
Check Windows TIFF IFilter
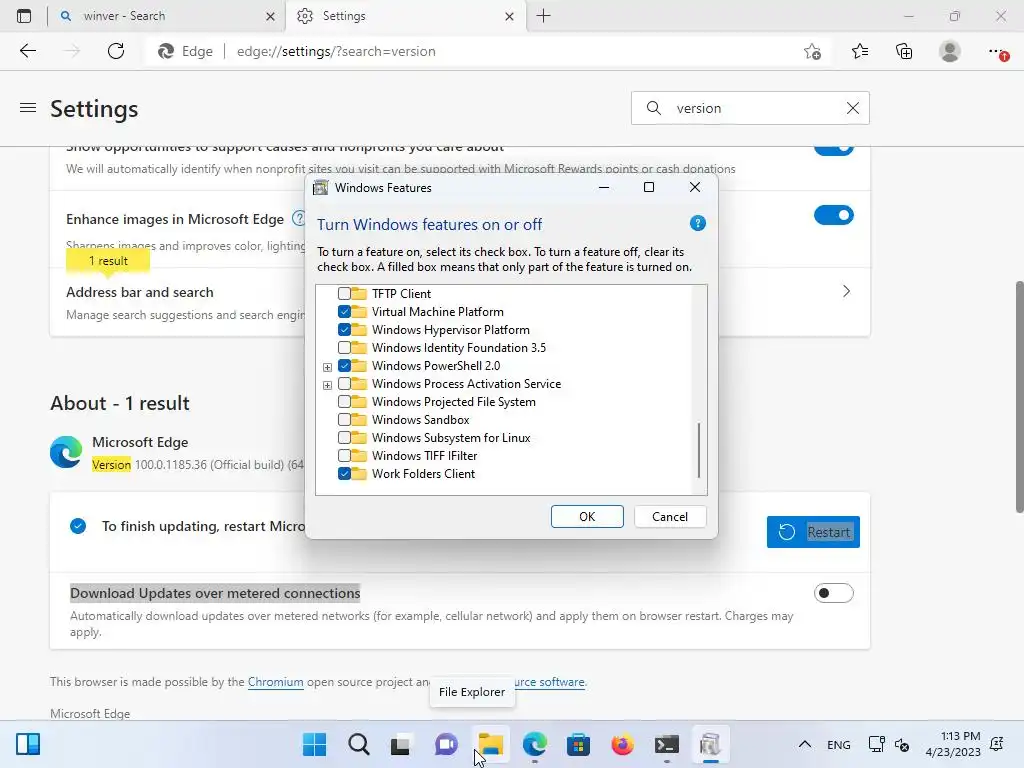coord(344,455)
